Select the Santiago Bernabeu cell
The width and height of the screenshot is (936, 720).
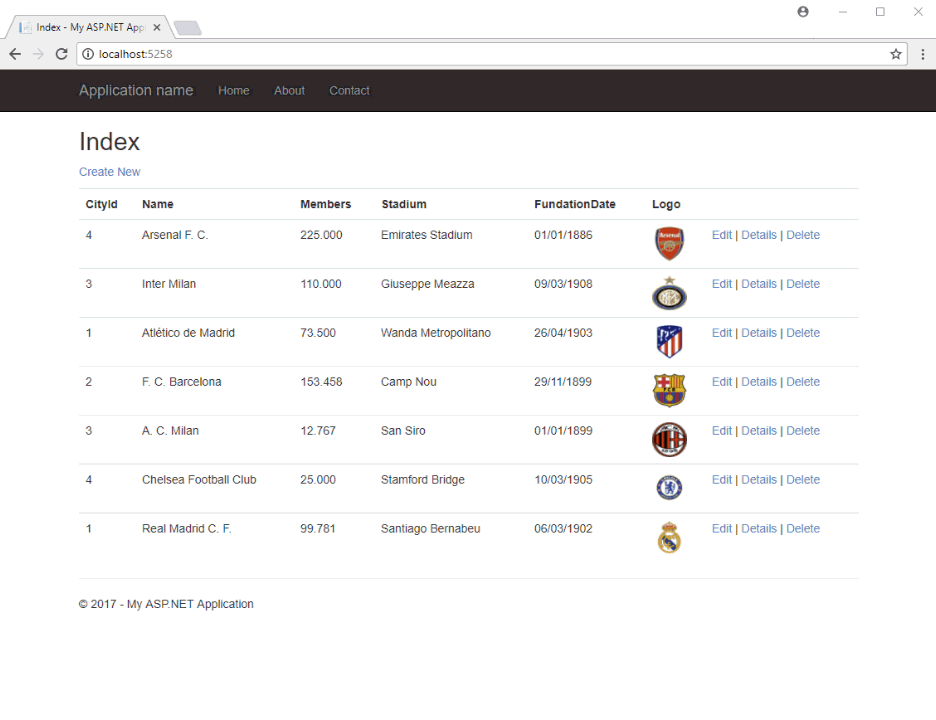tap(430, 529)
